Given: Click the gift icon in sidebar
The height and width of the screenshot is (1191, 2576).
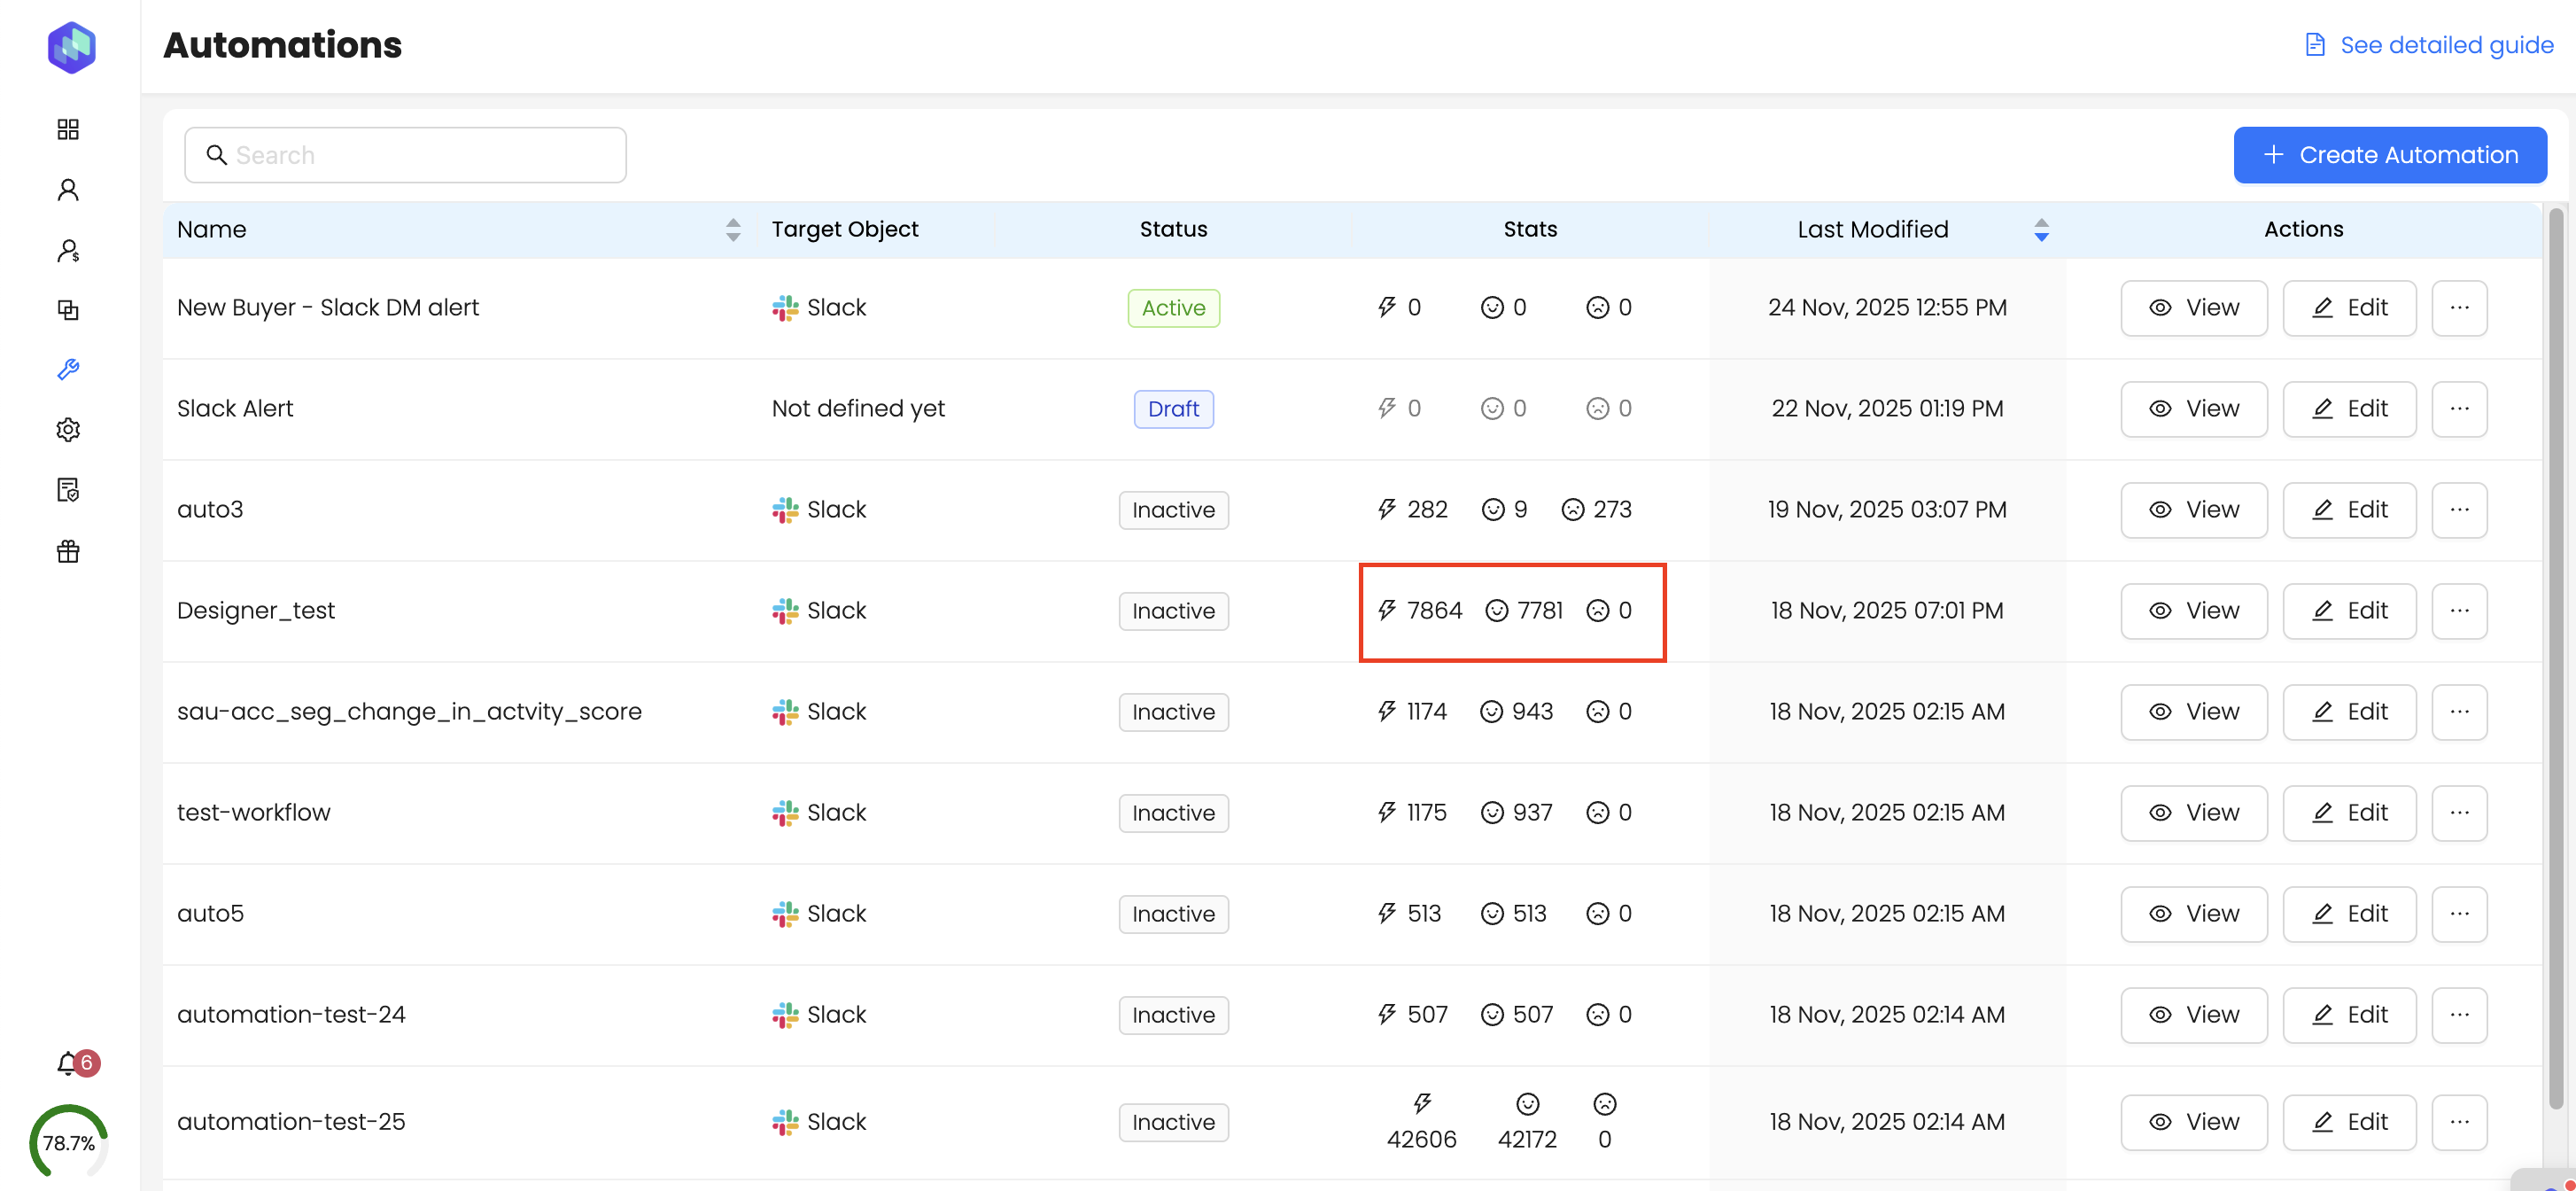Looking at the screenshot, I should pyautogui.click(x=68, y=551).
